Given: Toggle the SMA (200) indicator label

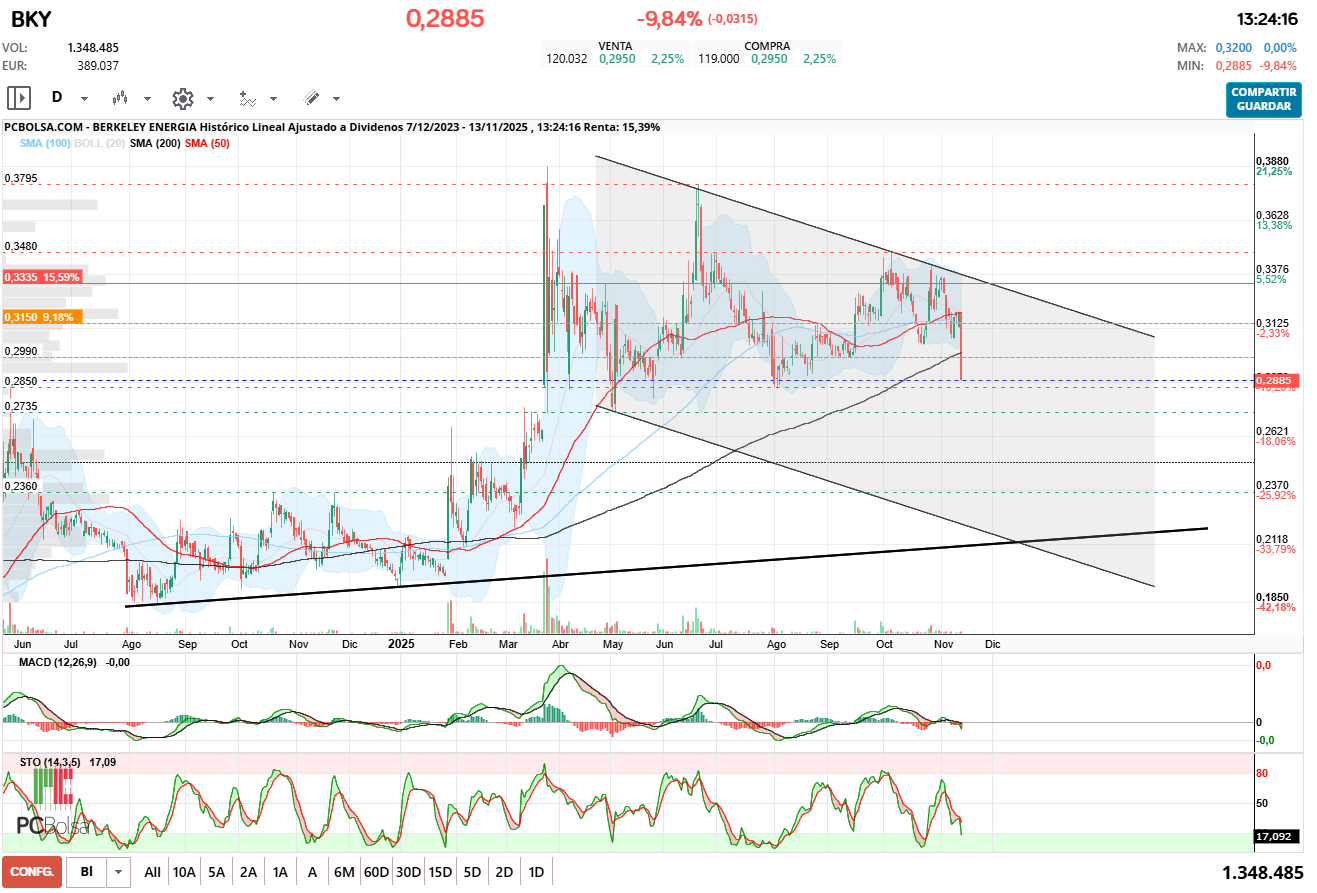Looking at the screenshot, I should pyautogui.click(x=155, y=144).
